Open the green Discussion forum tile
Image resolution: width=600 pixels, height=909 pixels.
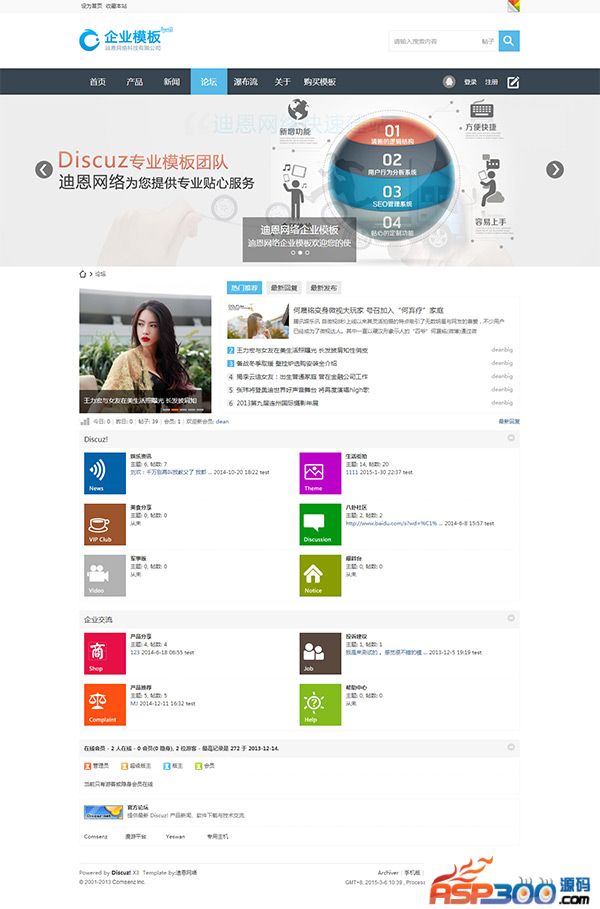tap(320, 525)
